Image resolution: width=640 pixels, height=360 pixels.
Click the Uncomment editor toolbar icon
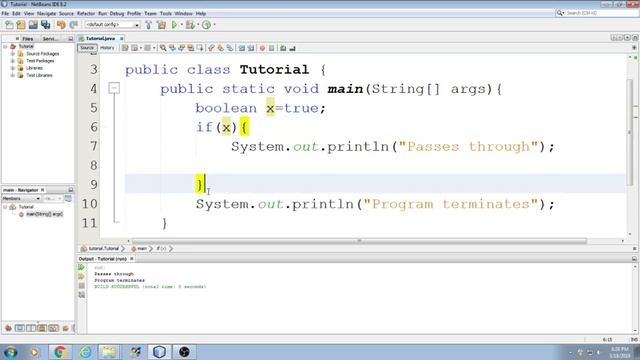[292, 48]
